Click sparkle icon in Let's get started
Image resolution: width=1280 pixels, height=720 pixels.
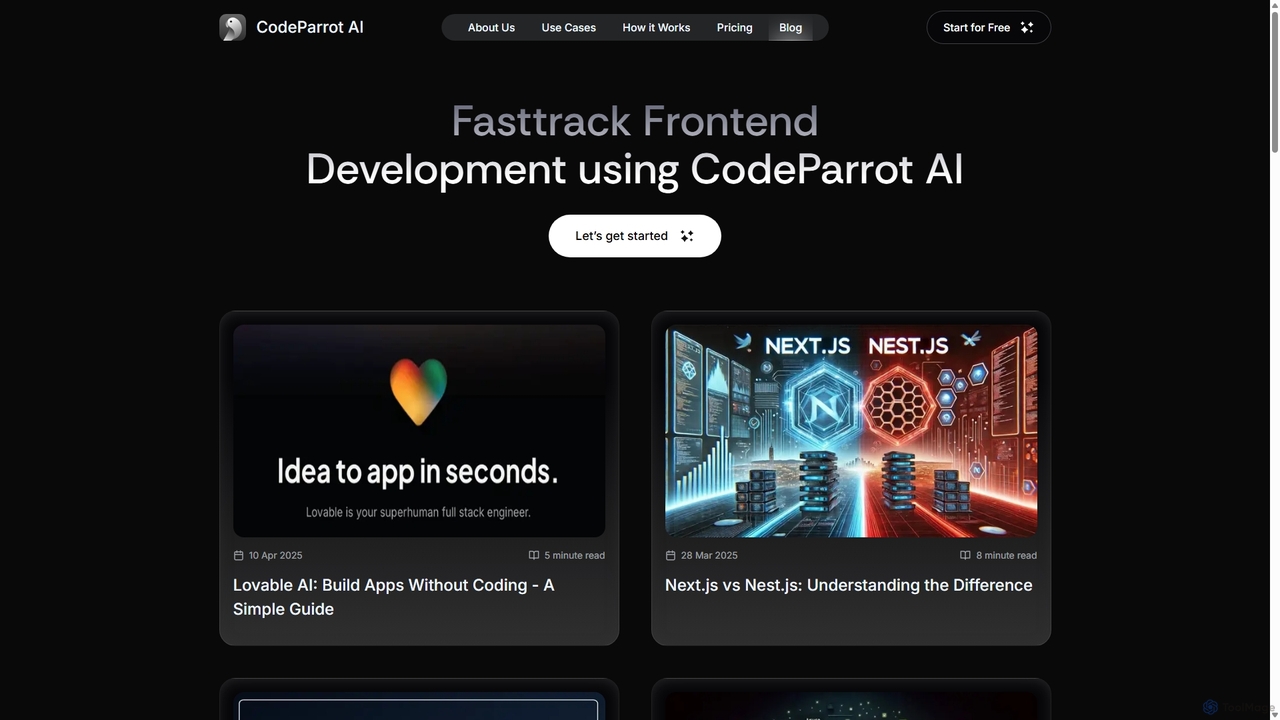pyautogui.click(x=687, y=236)
